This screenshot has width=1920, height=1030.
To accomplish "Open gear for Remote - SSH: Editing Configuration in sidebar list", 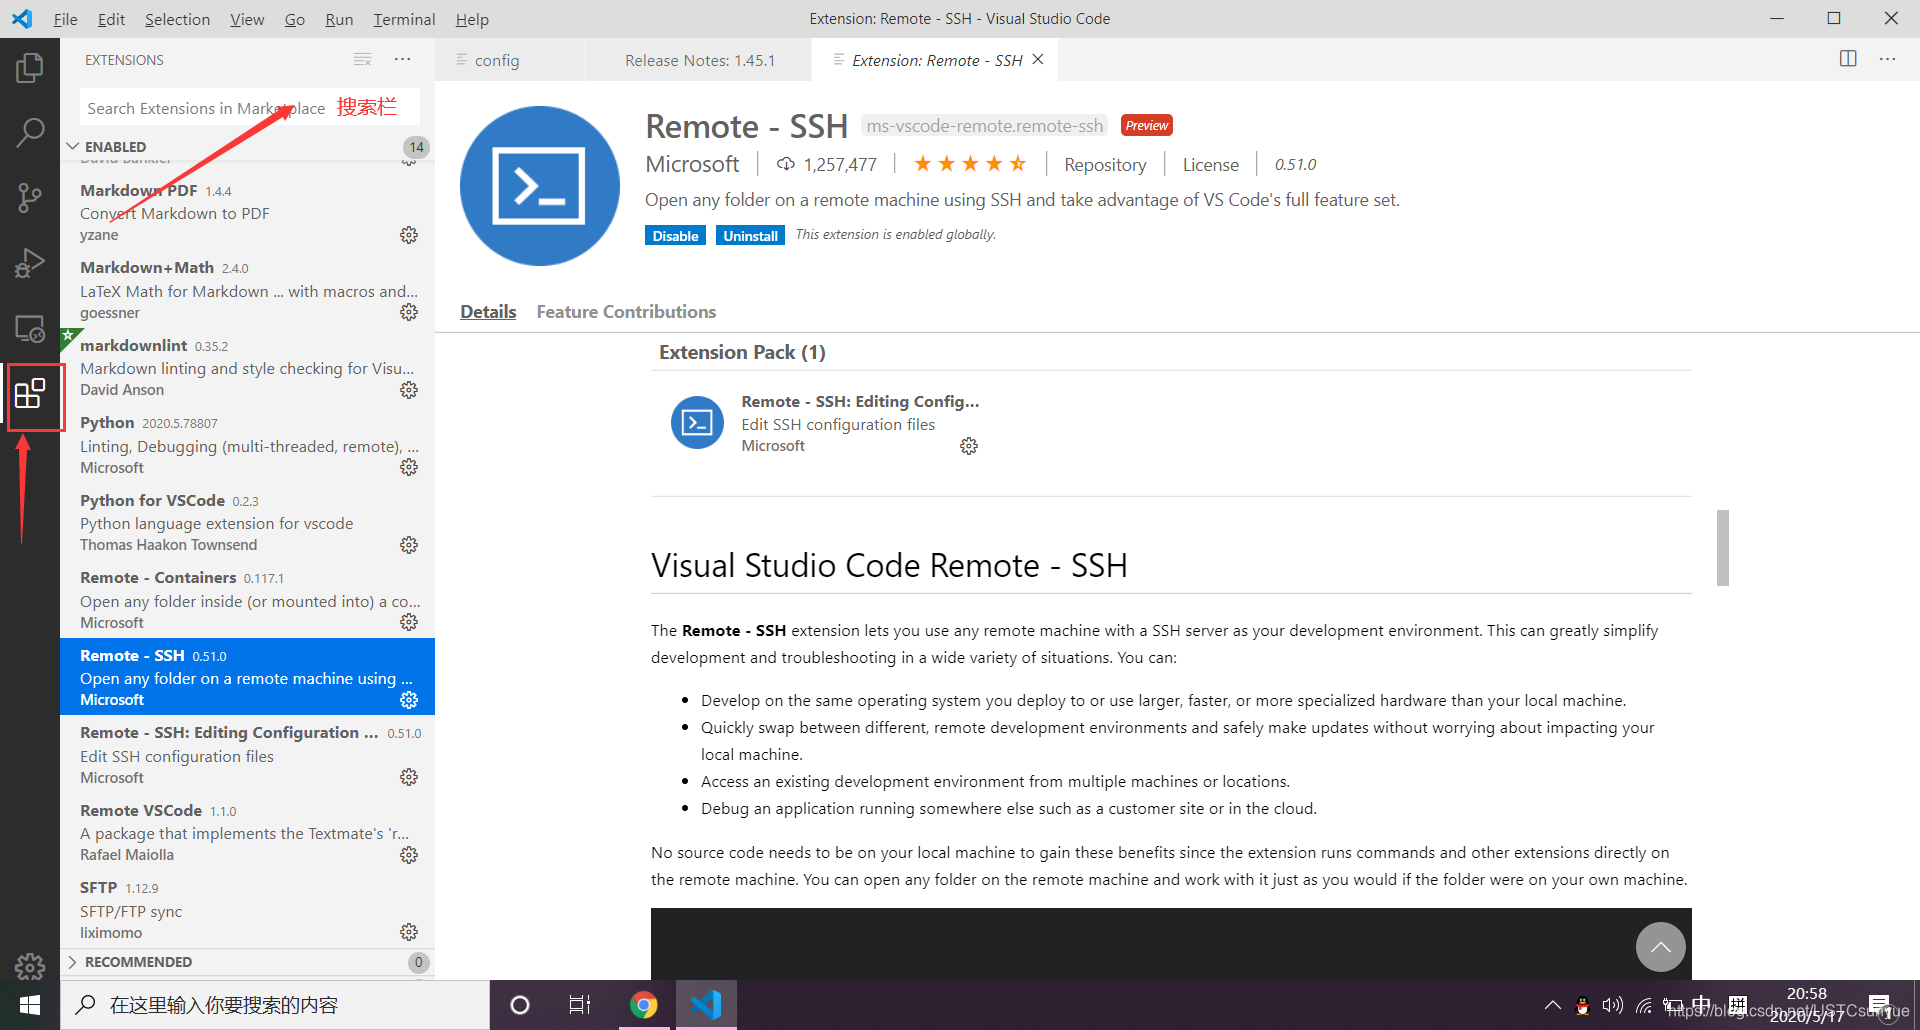I will pyautogui.click(x=409, y=777).
